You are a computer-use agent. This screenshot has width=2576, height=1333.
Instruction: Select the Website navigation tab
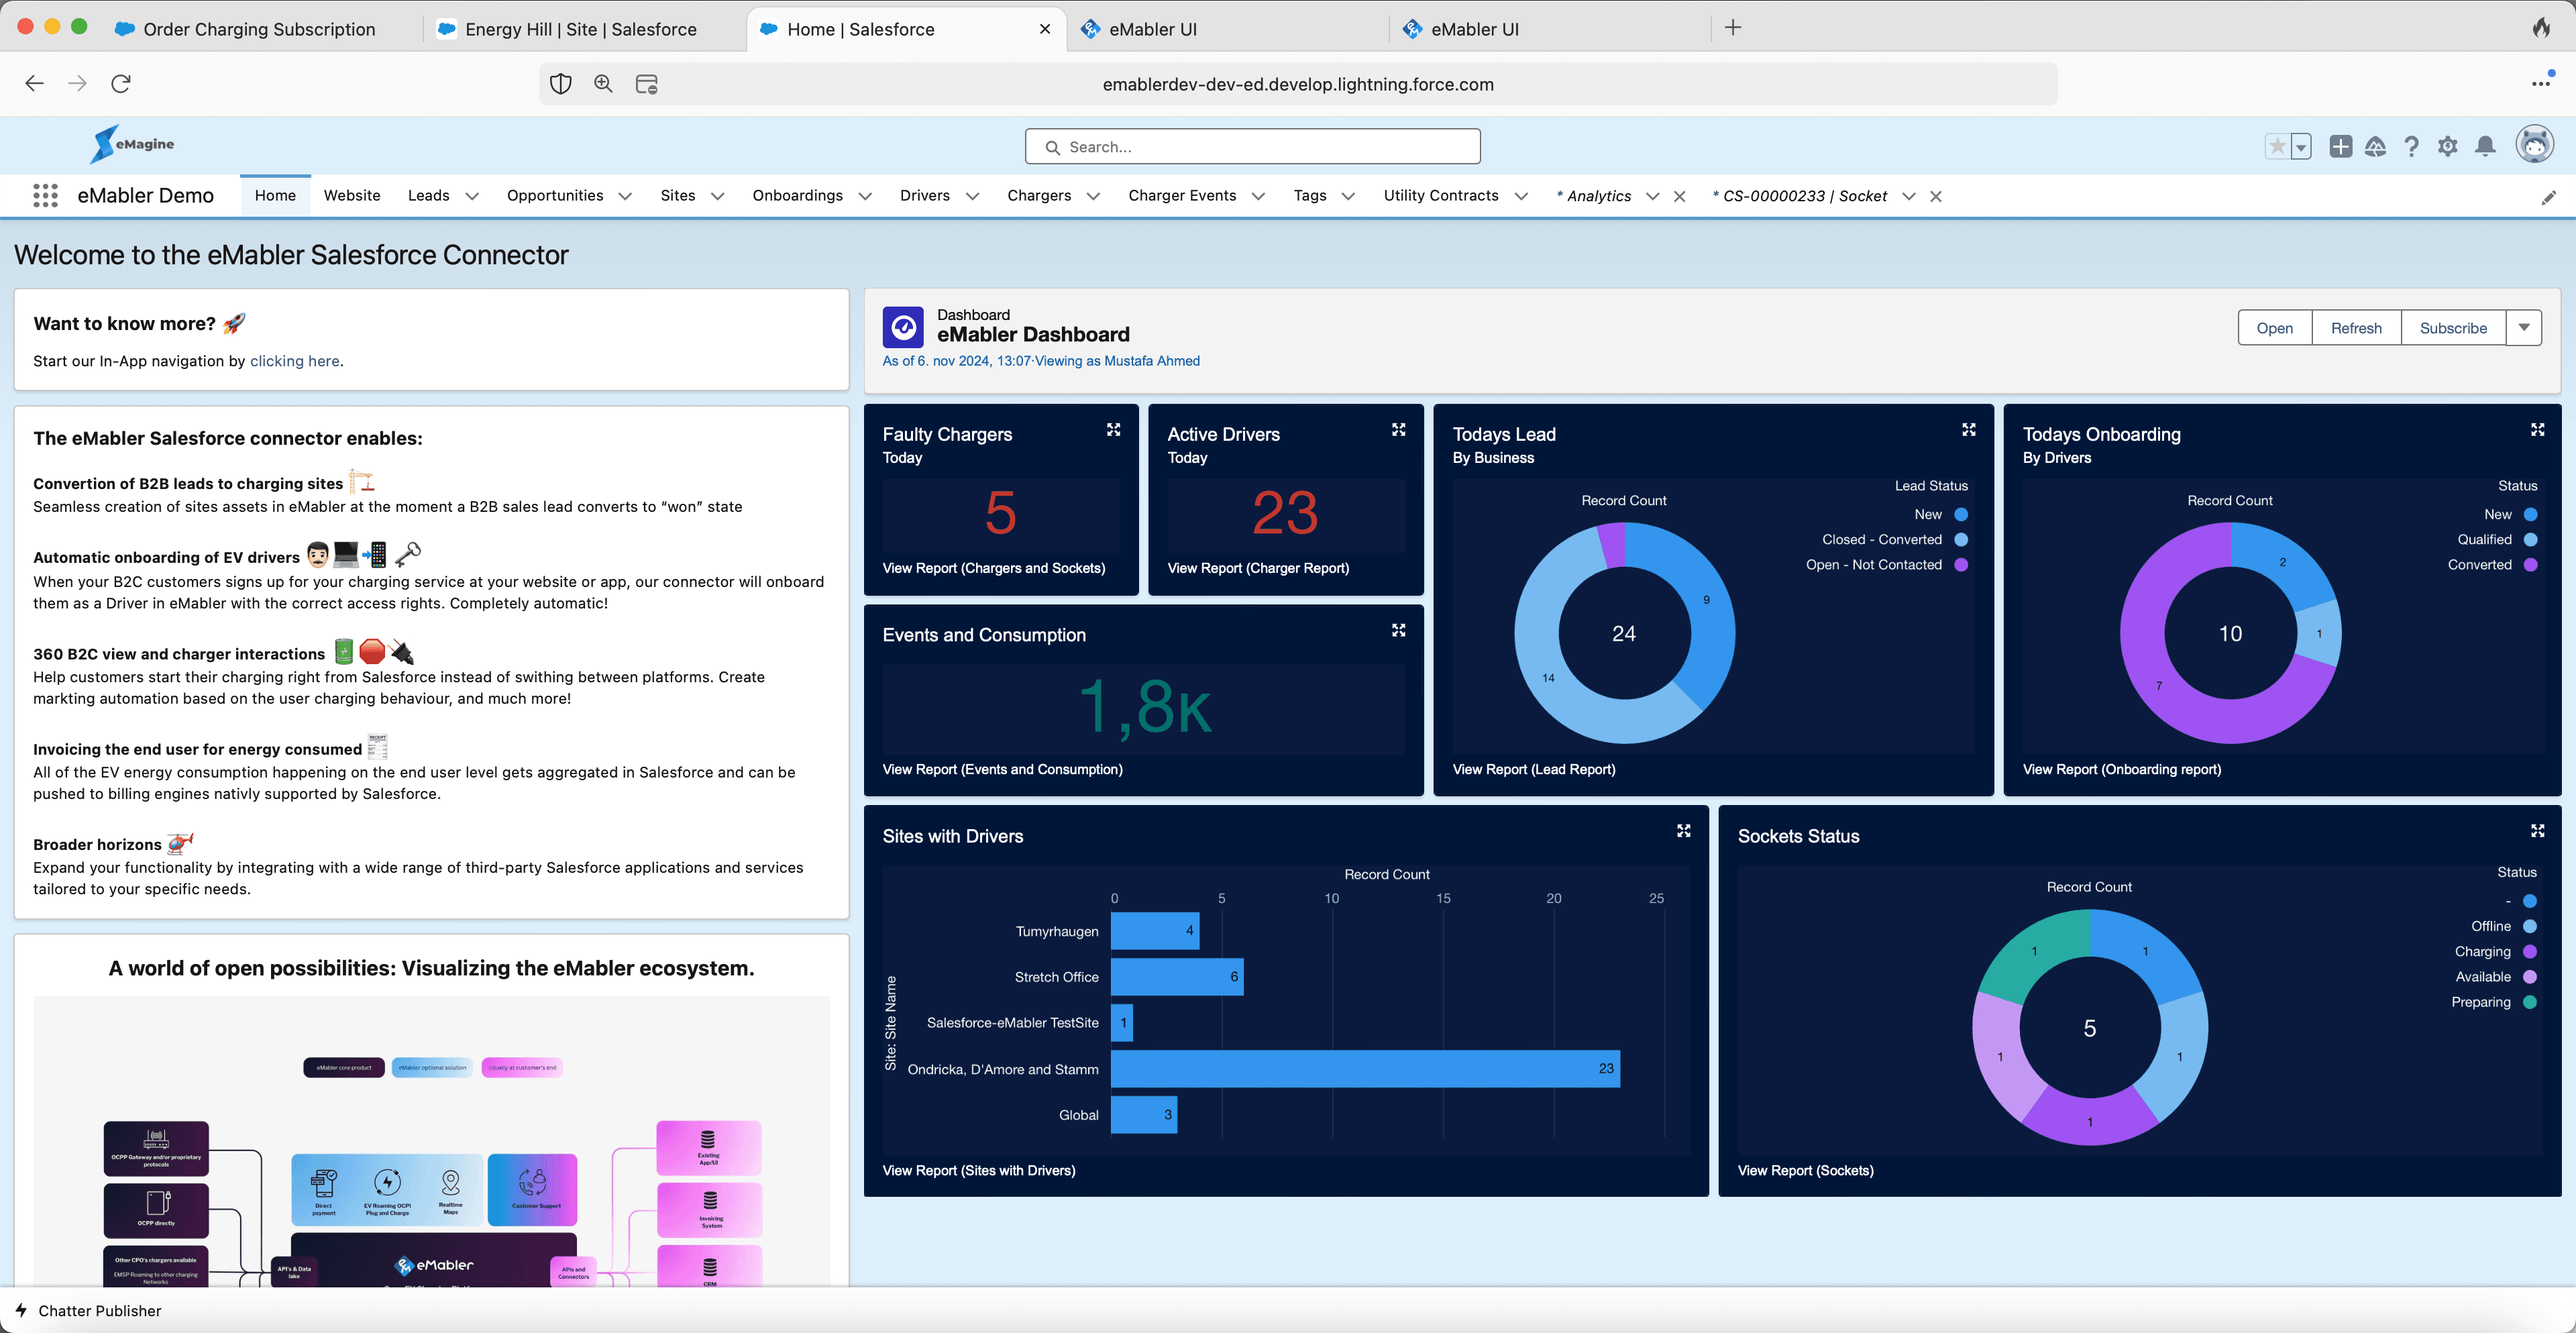[352, 196]
